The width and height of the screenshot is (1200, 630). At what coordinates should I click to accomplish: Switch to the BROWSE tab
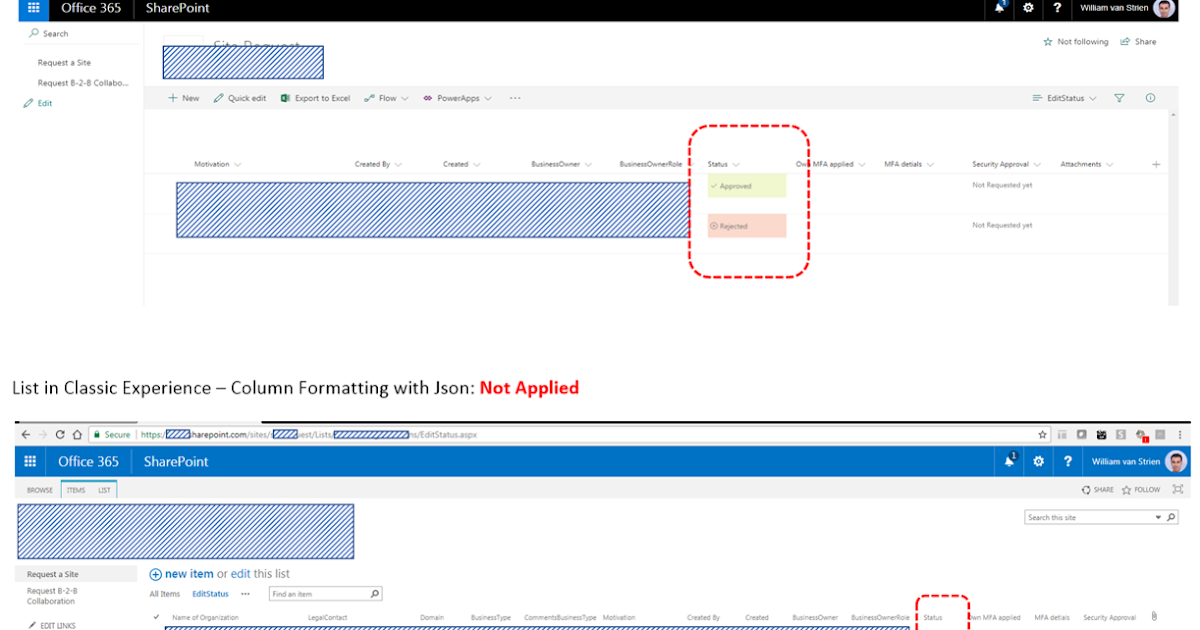click(38, 489)
